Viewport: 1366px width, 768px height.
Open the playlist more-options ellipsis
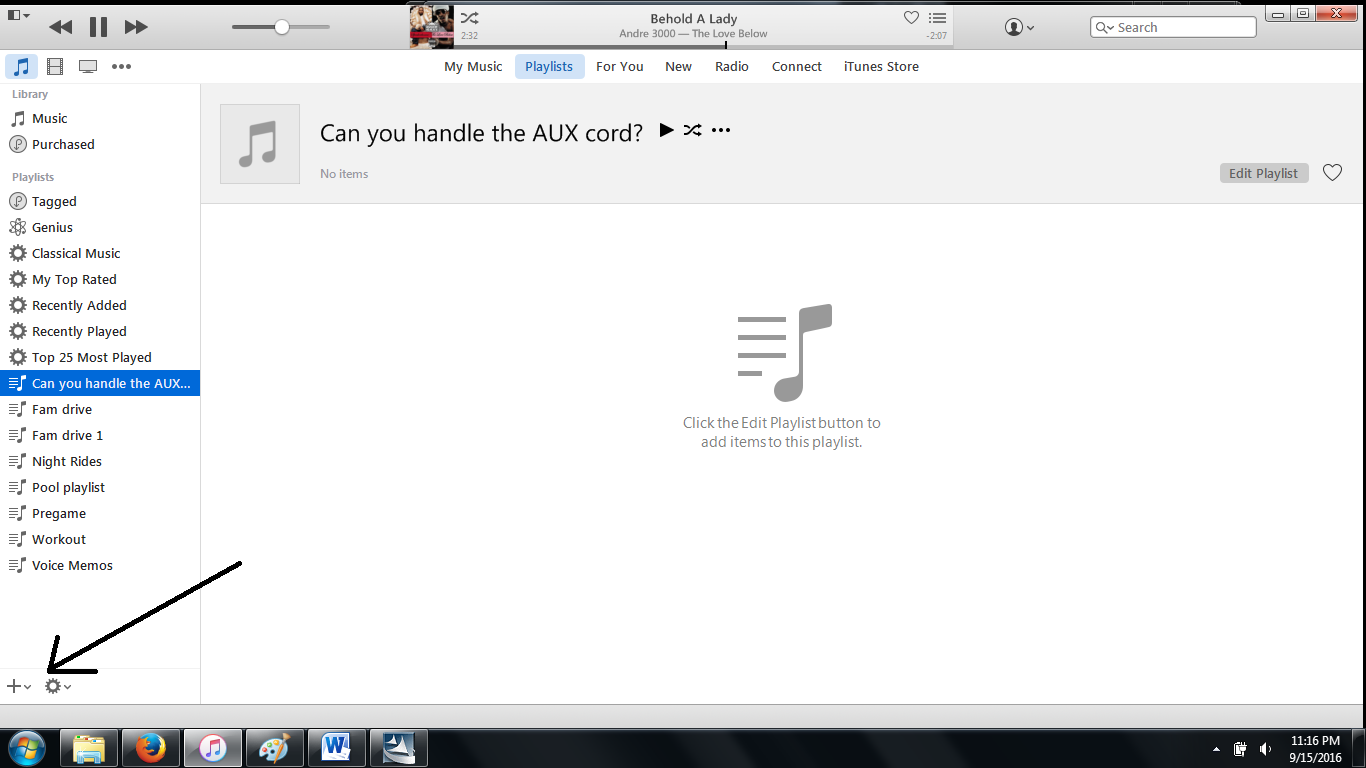[721, 130]
